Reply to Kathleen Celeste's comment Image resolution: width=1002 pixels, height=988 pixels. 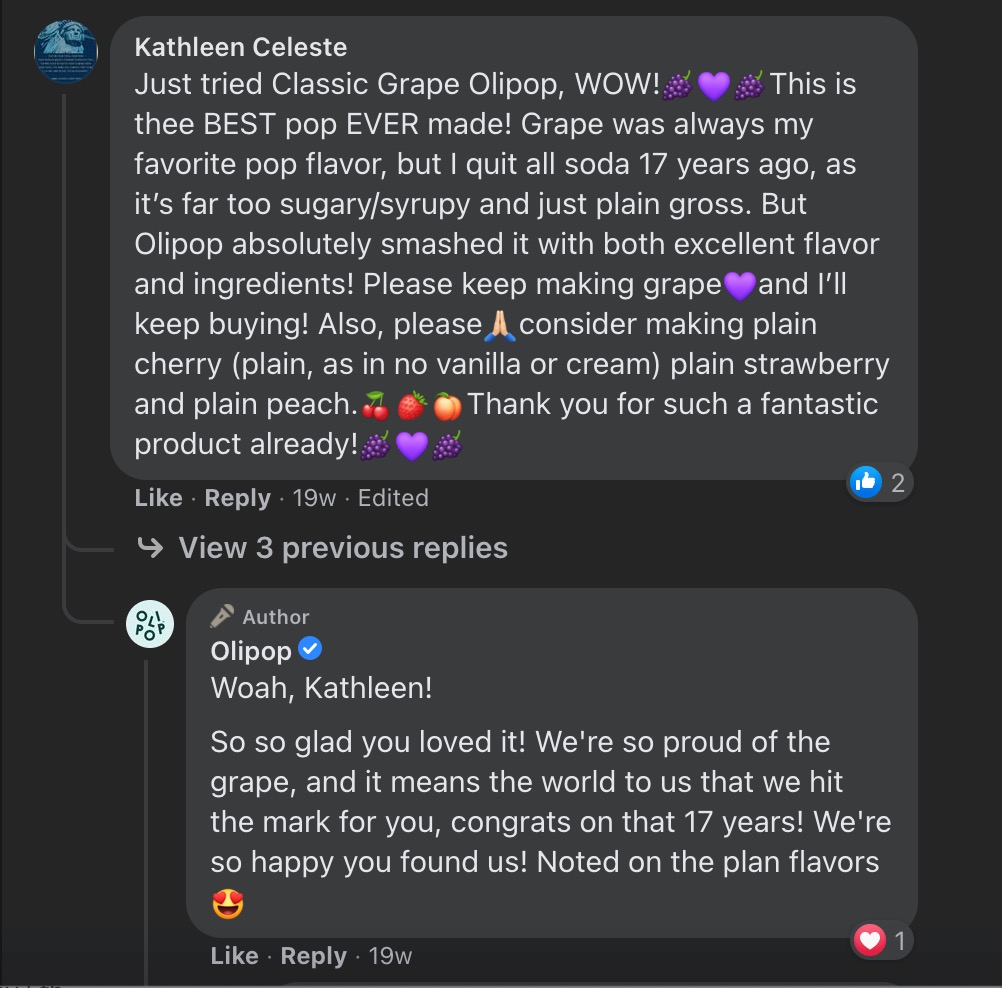point(237,498)
